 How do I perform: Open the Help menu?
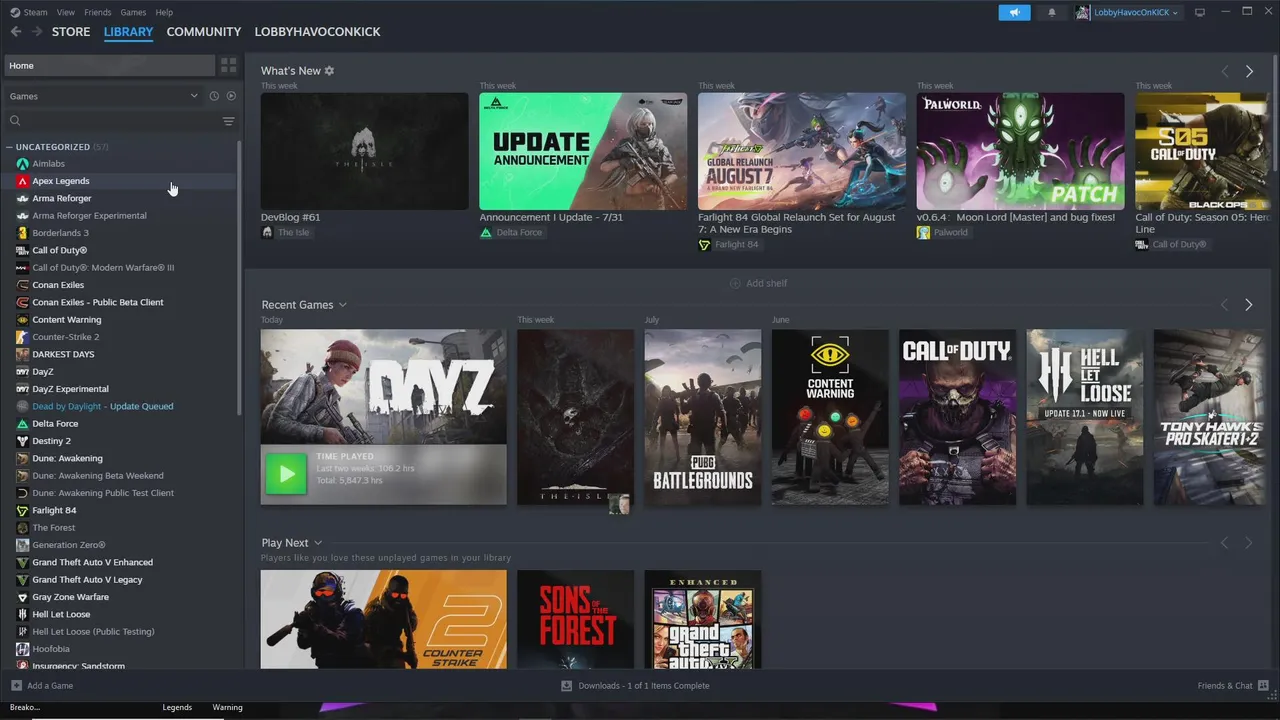pos(164,12)
